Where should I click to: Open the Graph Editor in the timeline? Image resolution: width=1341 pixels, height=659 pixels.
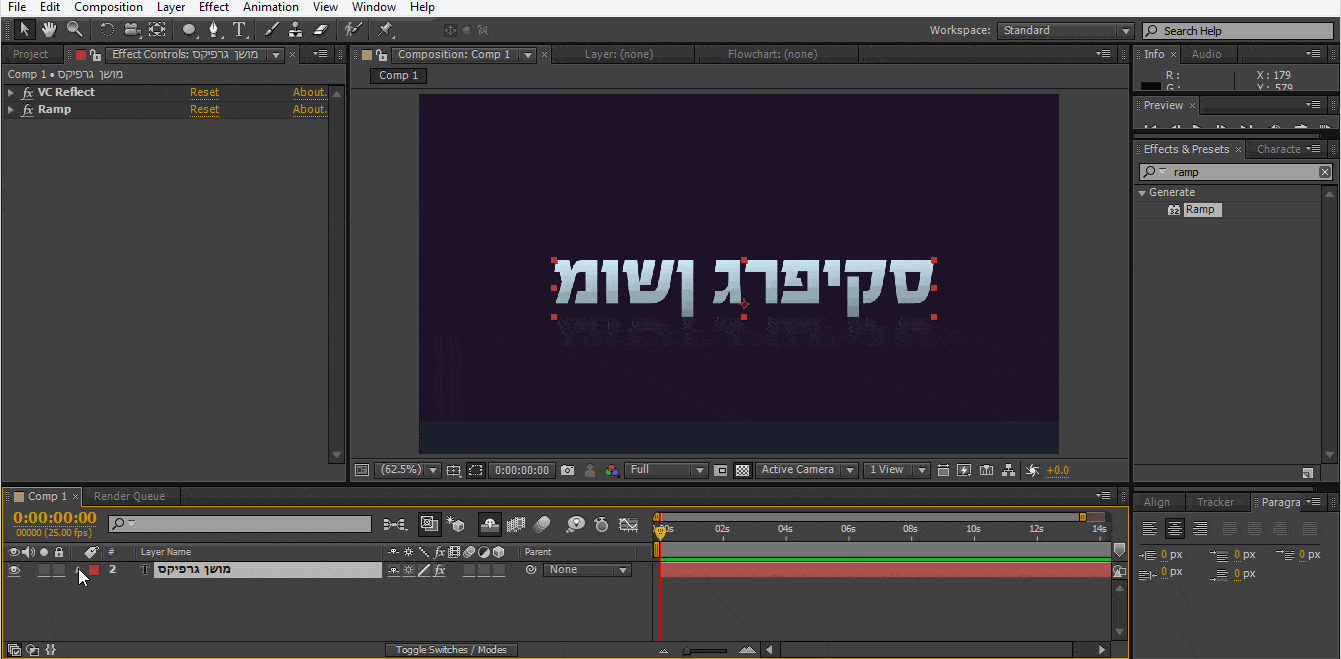[x=628, y=524]
